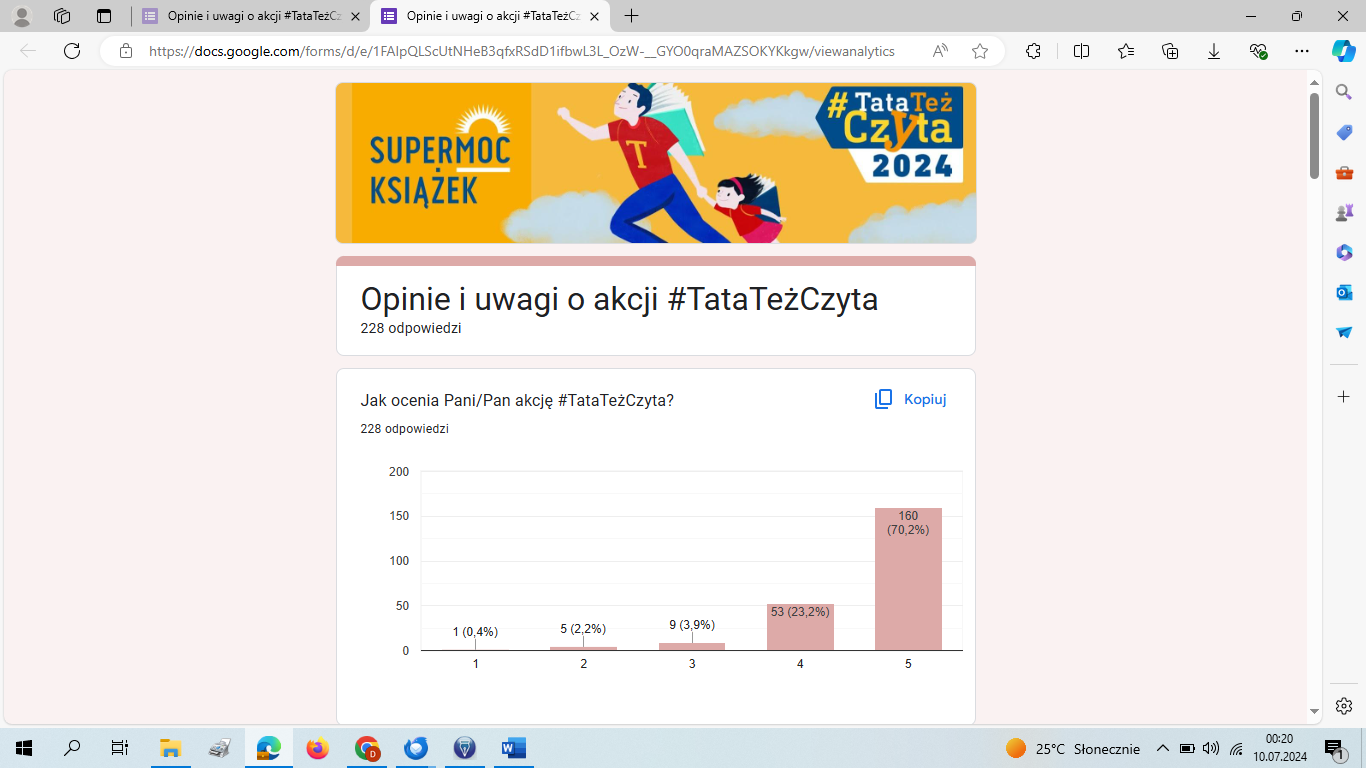Open Word from the Windows taskbar
Image resolution: width=1366 pixels, height=768 pixels.
[x=514, y=748]
